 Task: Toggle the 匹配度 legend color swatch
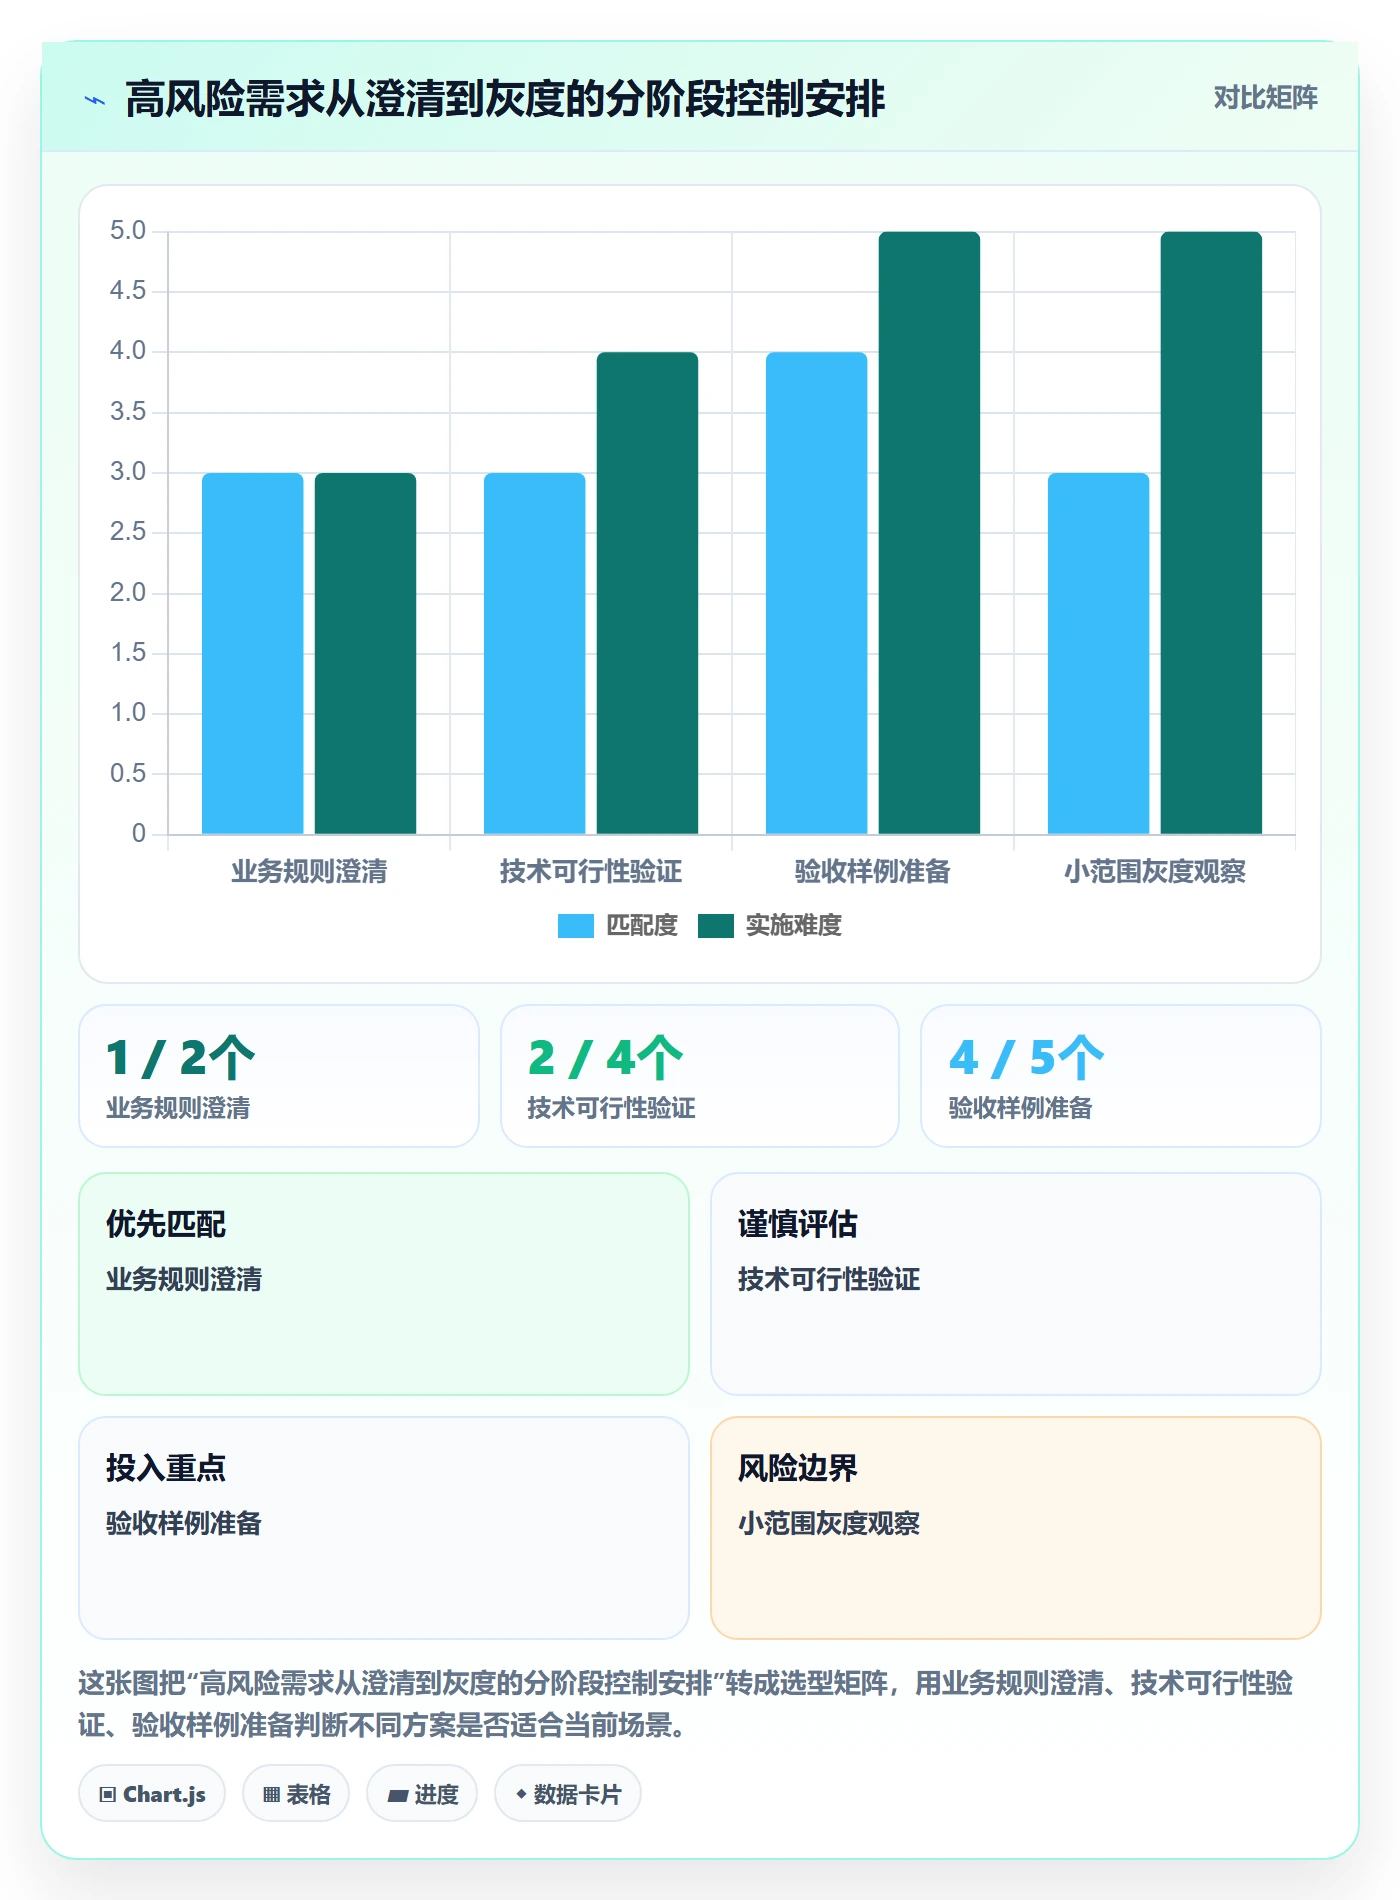(x=575, y=926)
